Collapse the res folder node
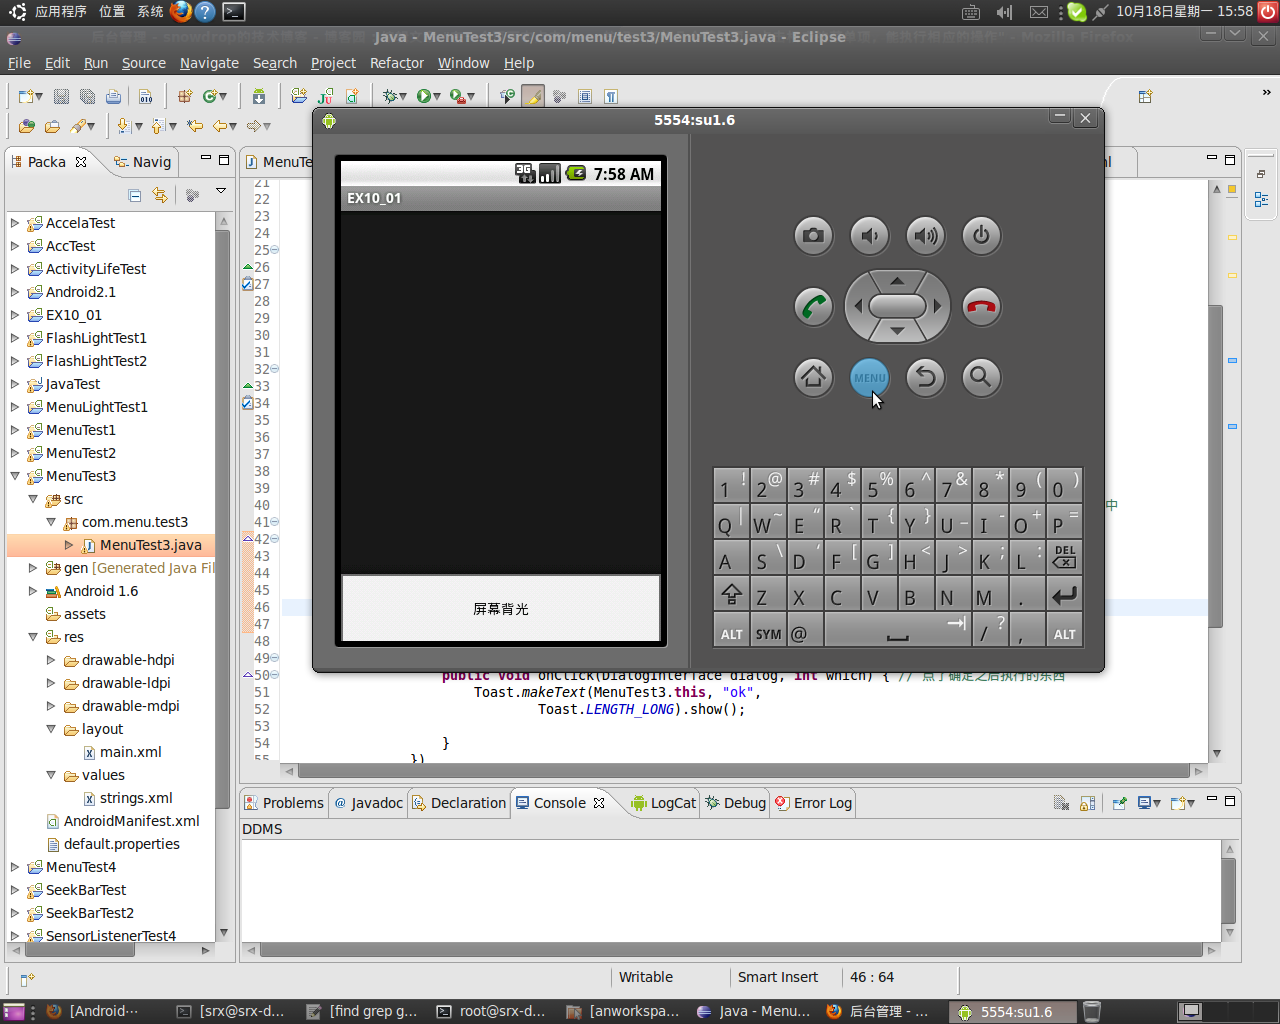 pos(33,637)
